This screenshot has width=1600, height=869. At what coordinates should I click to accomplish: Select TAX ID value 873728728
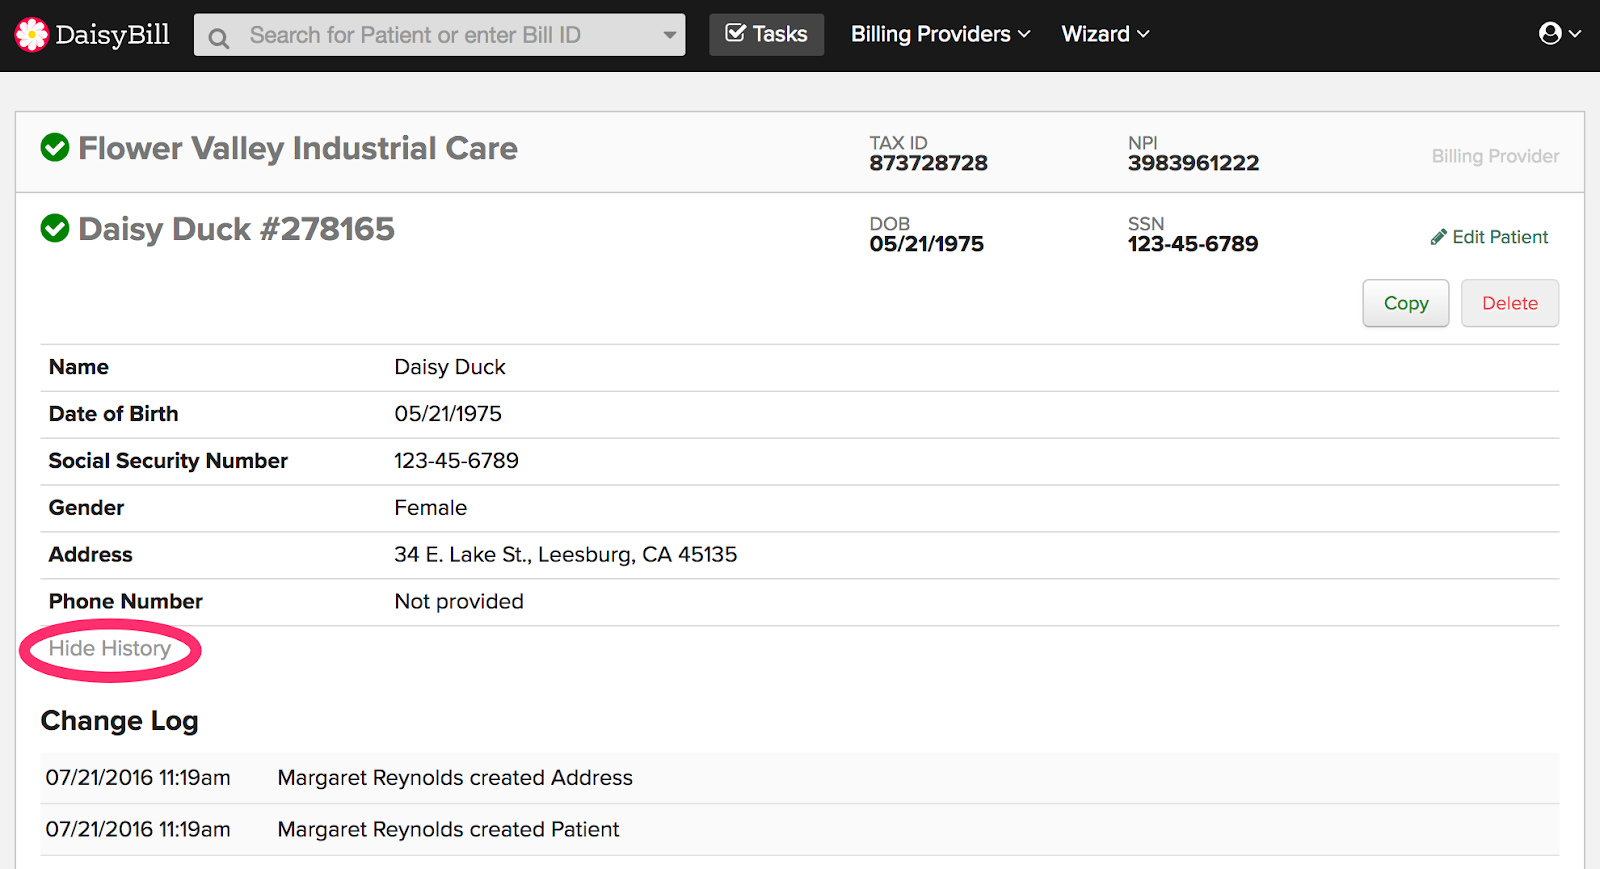pyautogui.click(x=928, y=163)
